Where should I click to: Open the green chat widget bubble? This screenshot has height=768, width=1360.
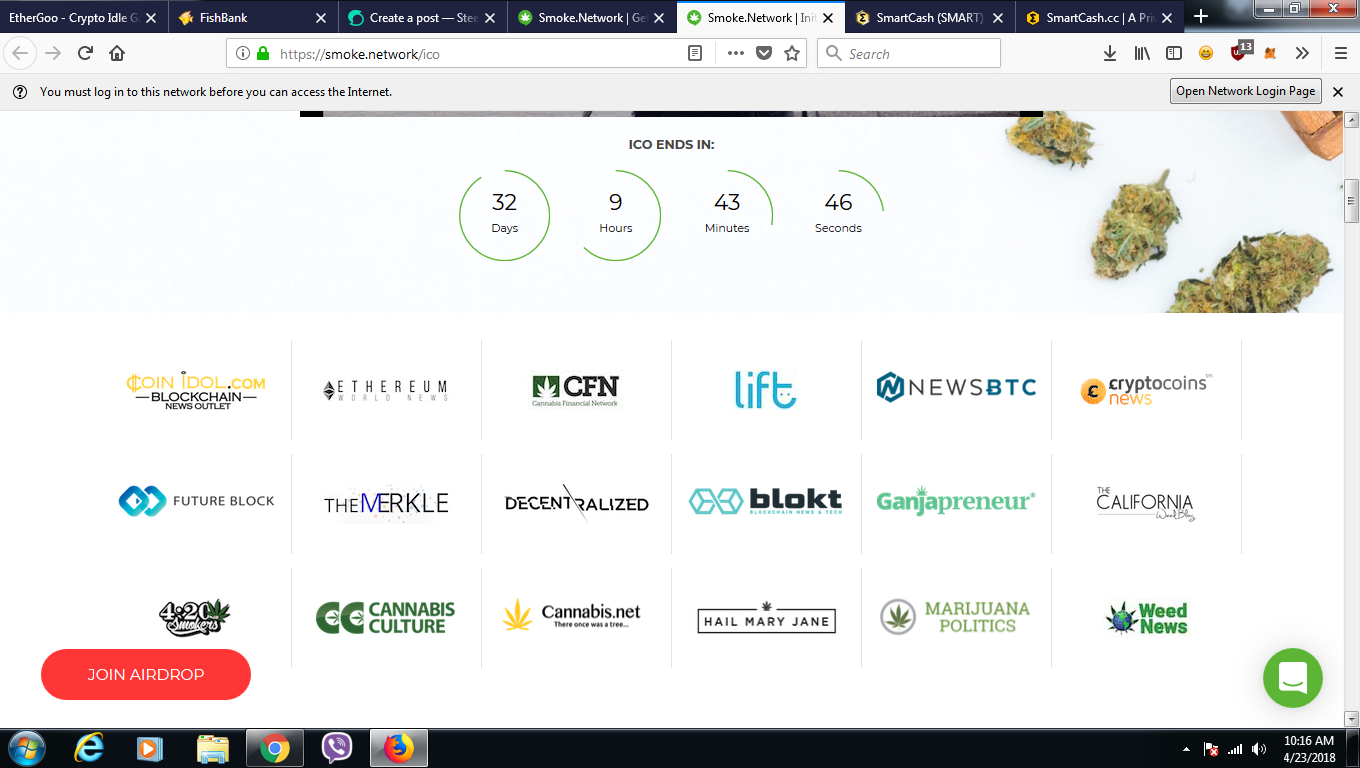pos(1293,678)
